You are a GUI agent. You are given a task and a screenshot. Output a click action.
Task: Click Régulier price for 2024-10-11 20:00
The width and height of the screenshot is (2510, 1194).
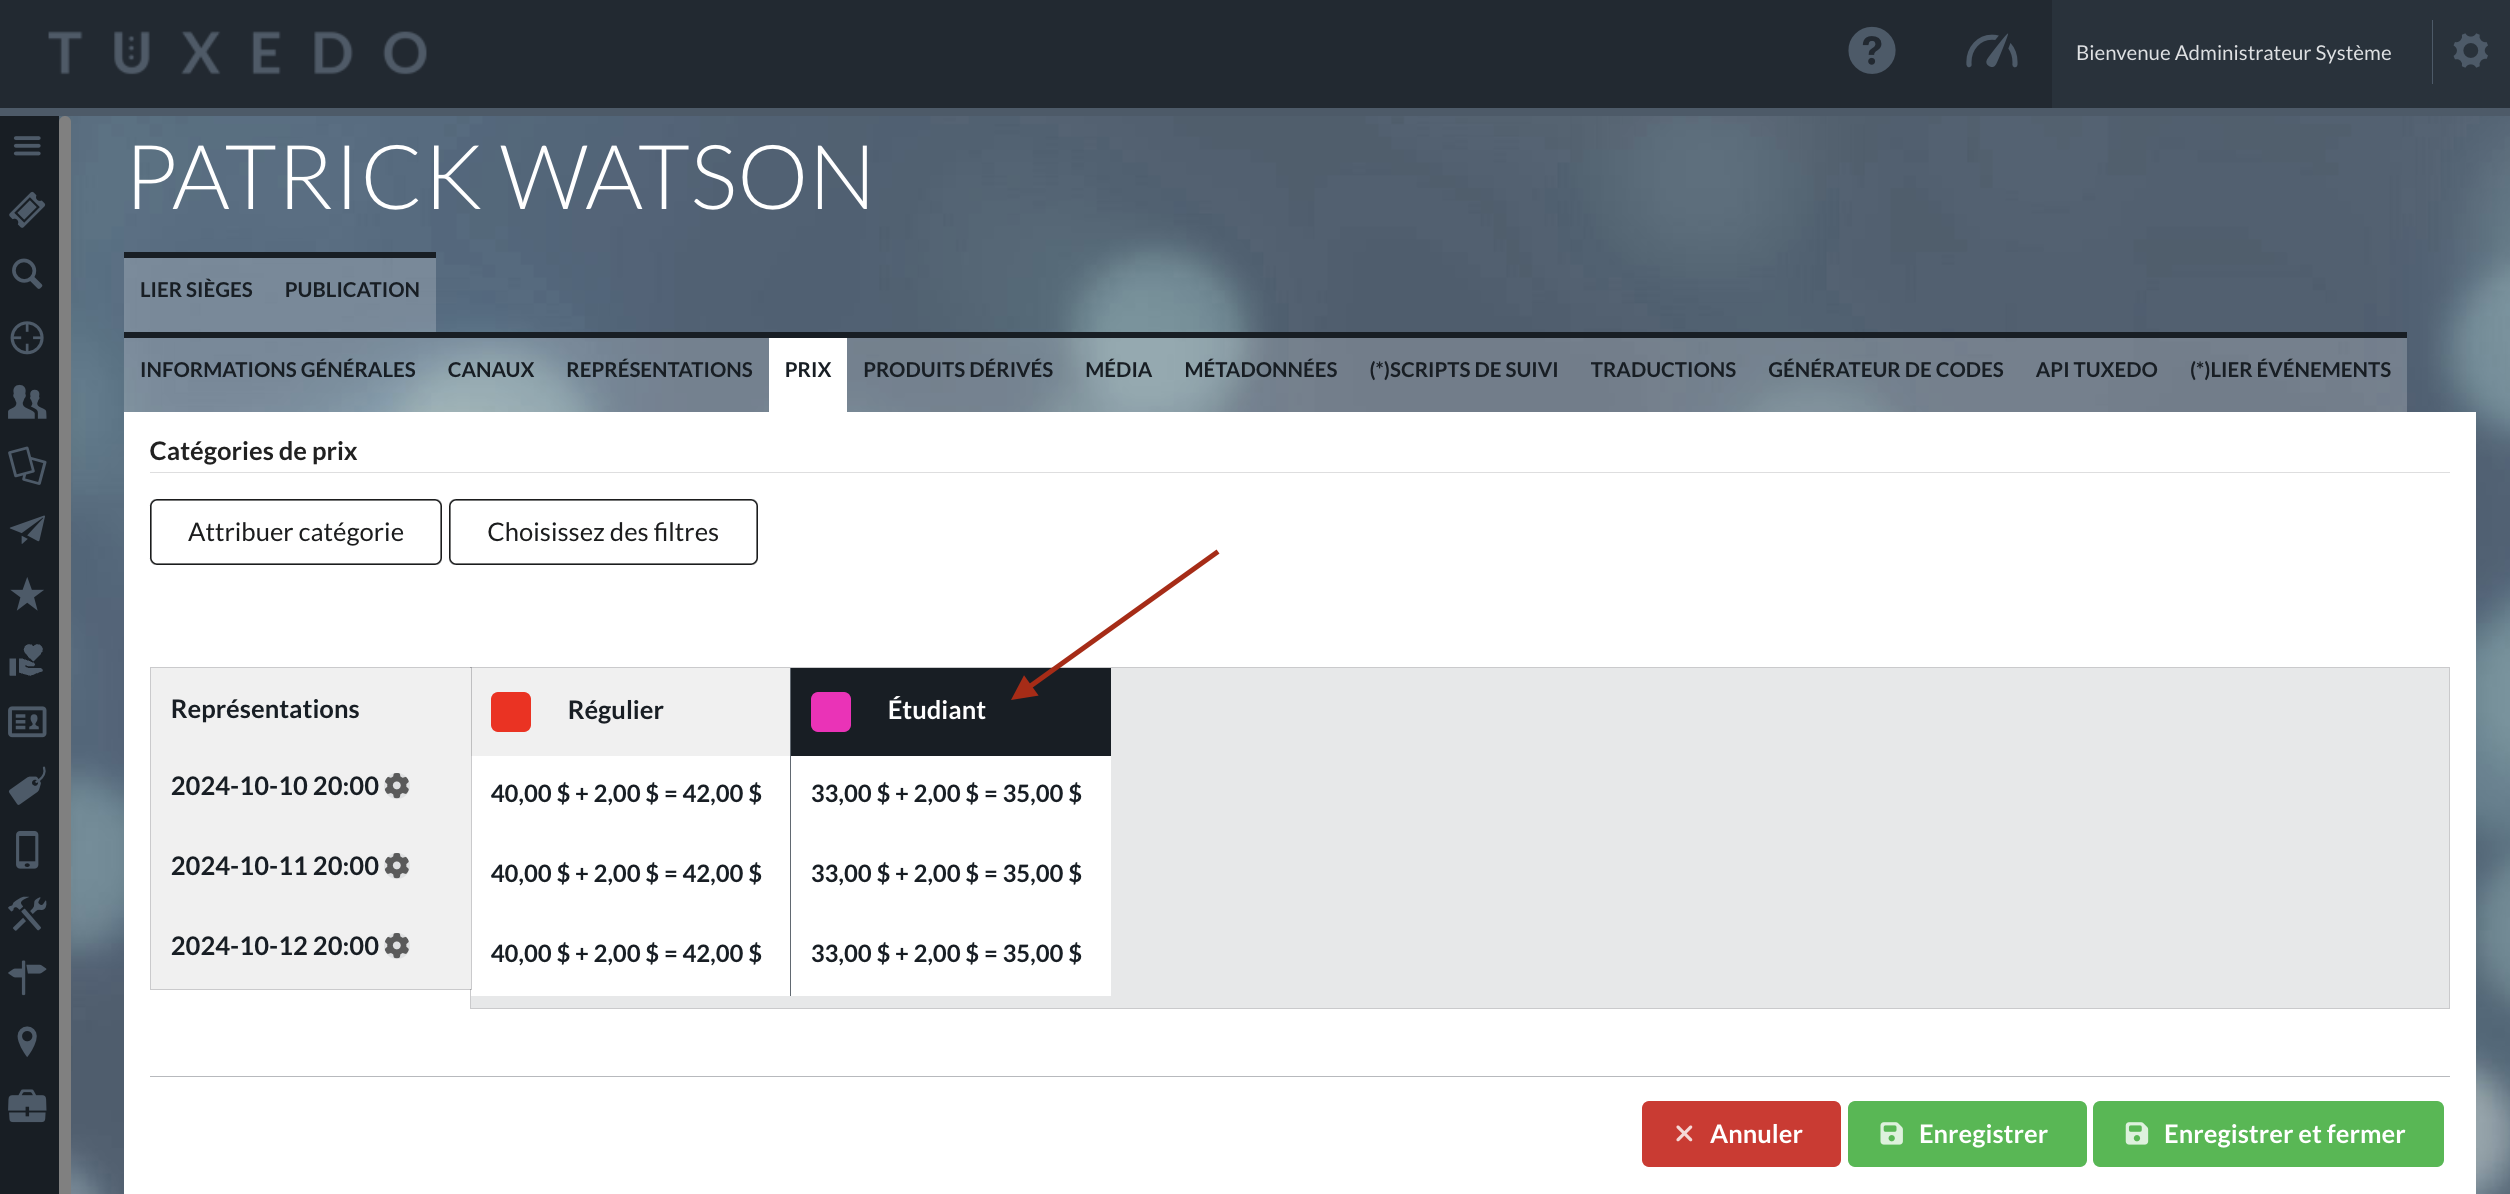pyautogui.click(x=626, y=874)
